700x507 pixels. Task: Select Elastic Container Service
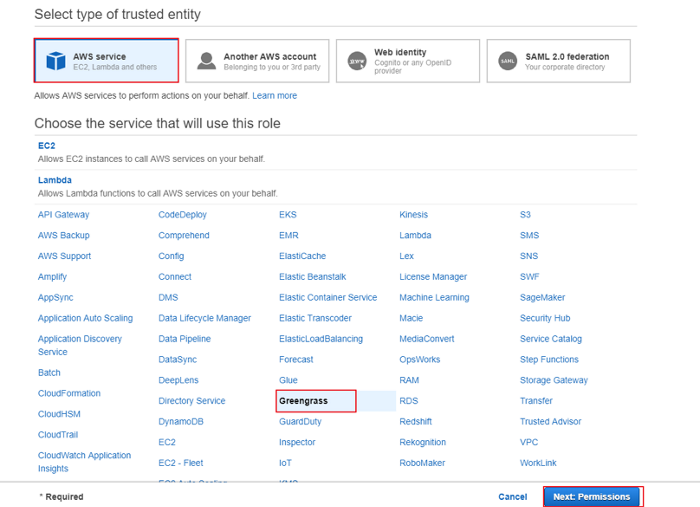pyautogui.click(x=328, y=297)
